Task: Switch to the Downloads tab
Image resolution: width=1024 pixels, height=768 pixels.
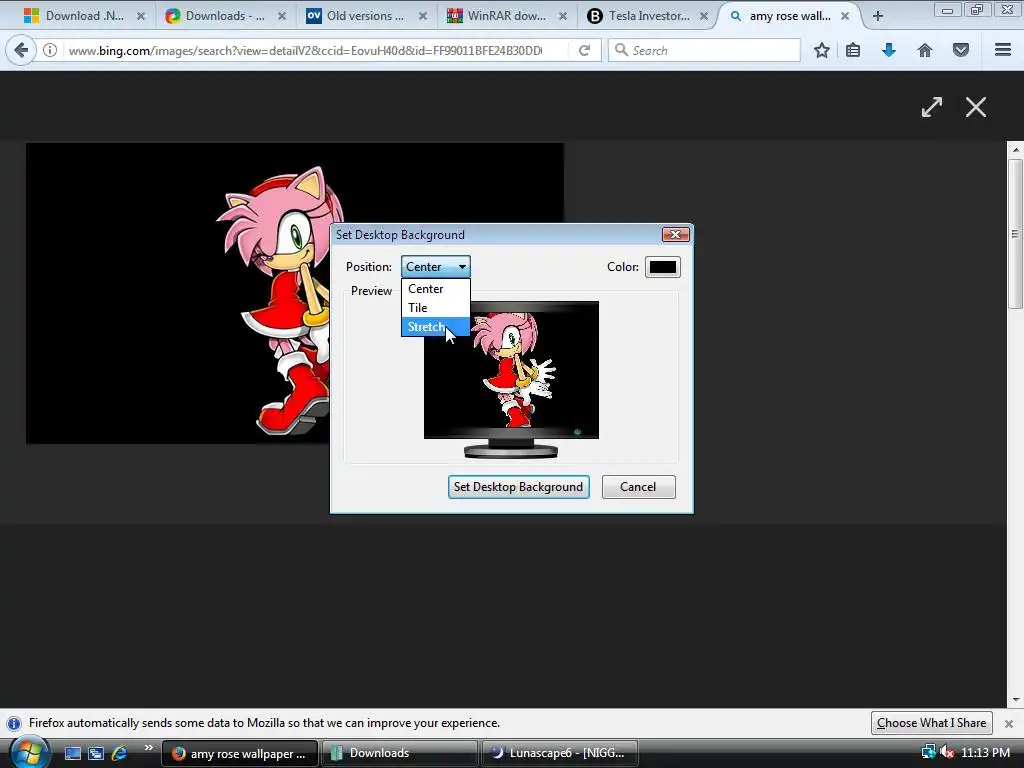Action: click(x=225, y=16)
